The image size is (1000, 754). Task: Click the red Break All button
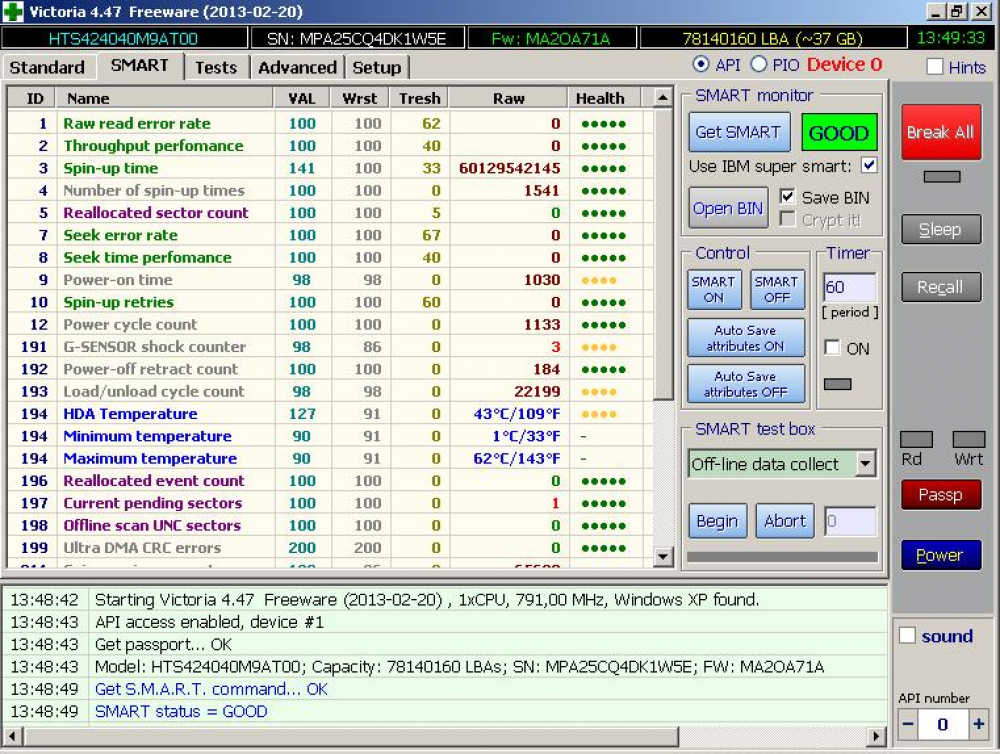click(941, 132)
